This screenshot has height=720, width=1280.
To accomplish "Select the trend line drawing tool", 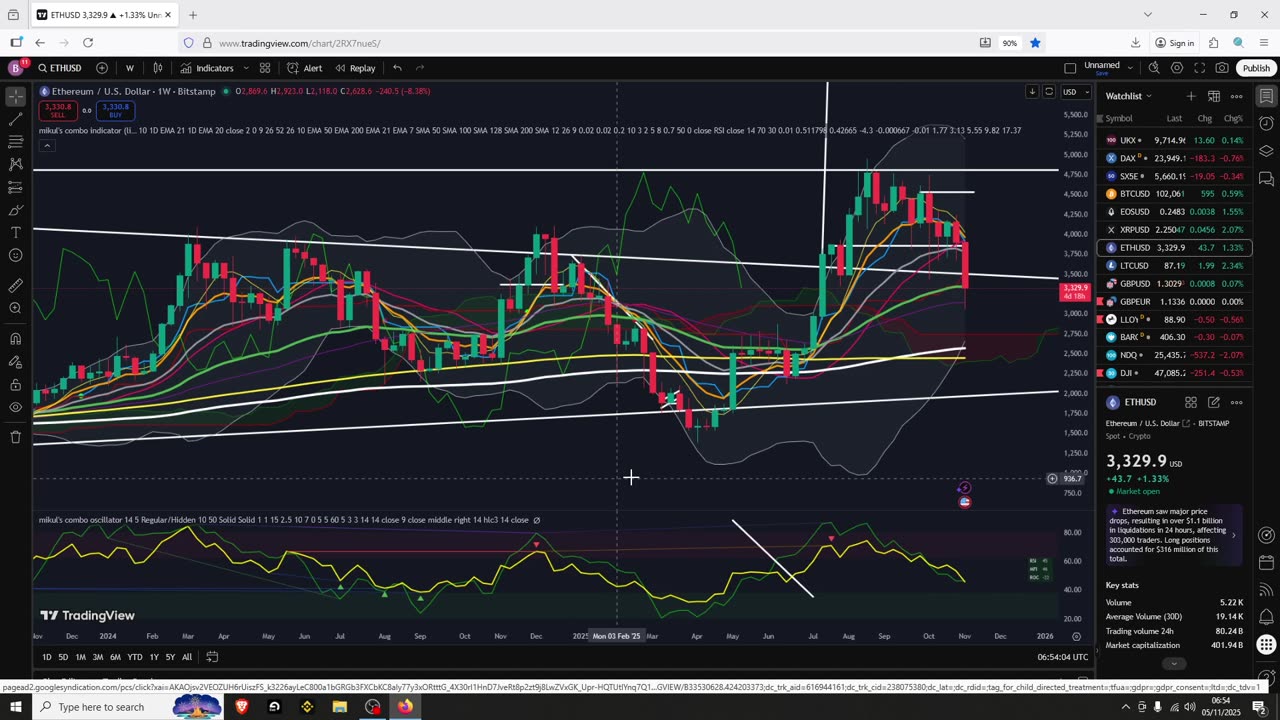I will pyautogui.click(x=15, y=119).
